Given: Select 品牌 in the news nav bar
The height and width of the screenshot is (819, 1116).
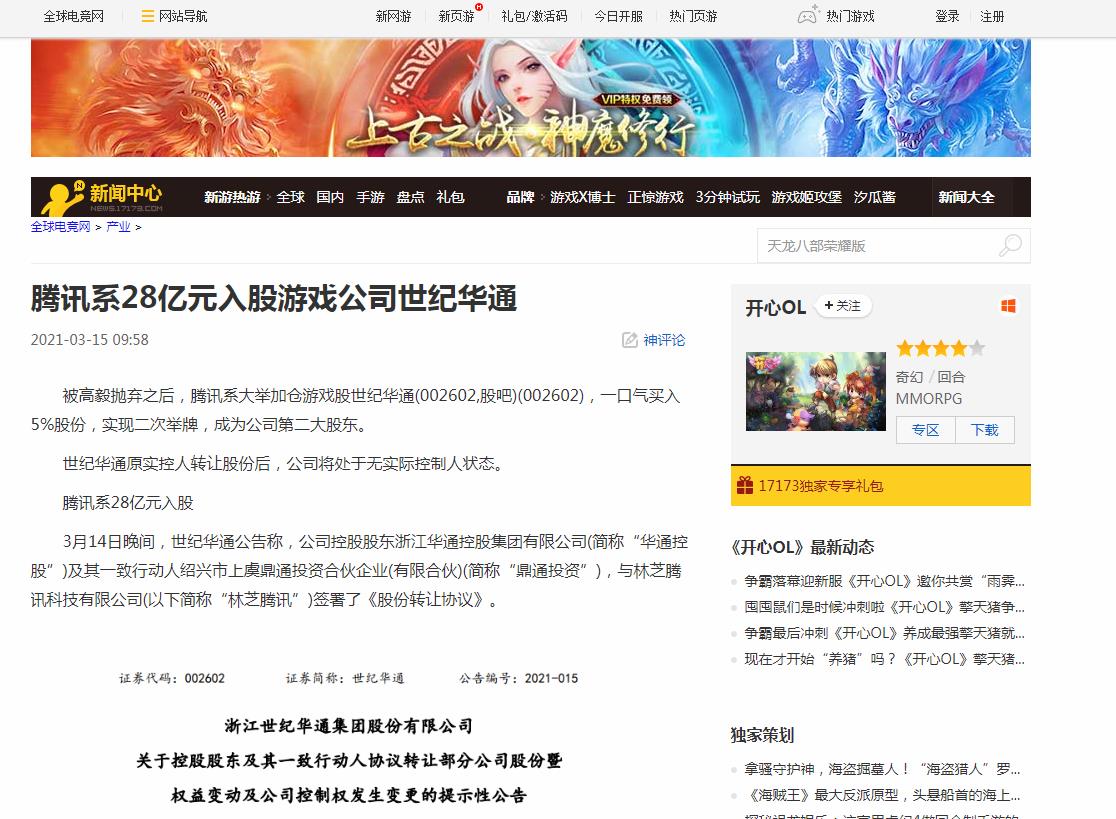Looking at the screenshot, I should (x=520, y=197).
